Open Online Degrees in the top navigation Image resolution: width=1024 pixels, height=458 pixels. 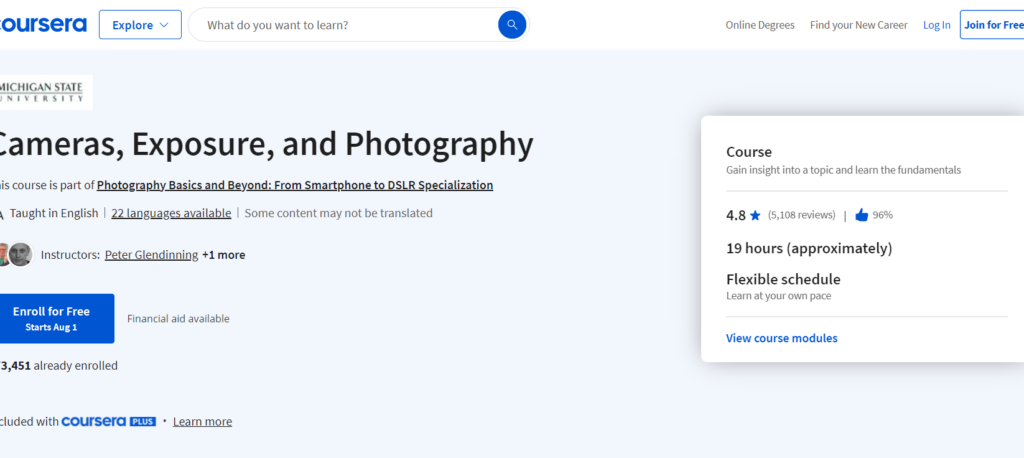[760, 25]
